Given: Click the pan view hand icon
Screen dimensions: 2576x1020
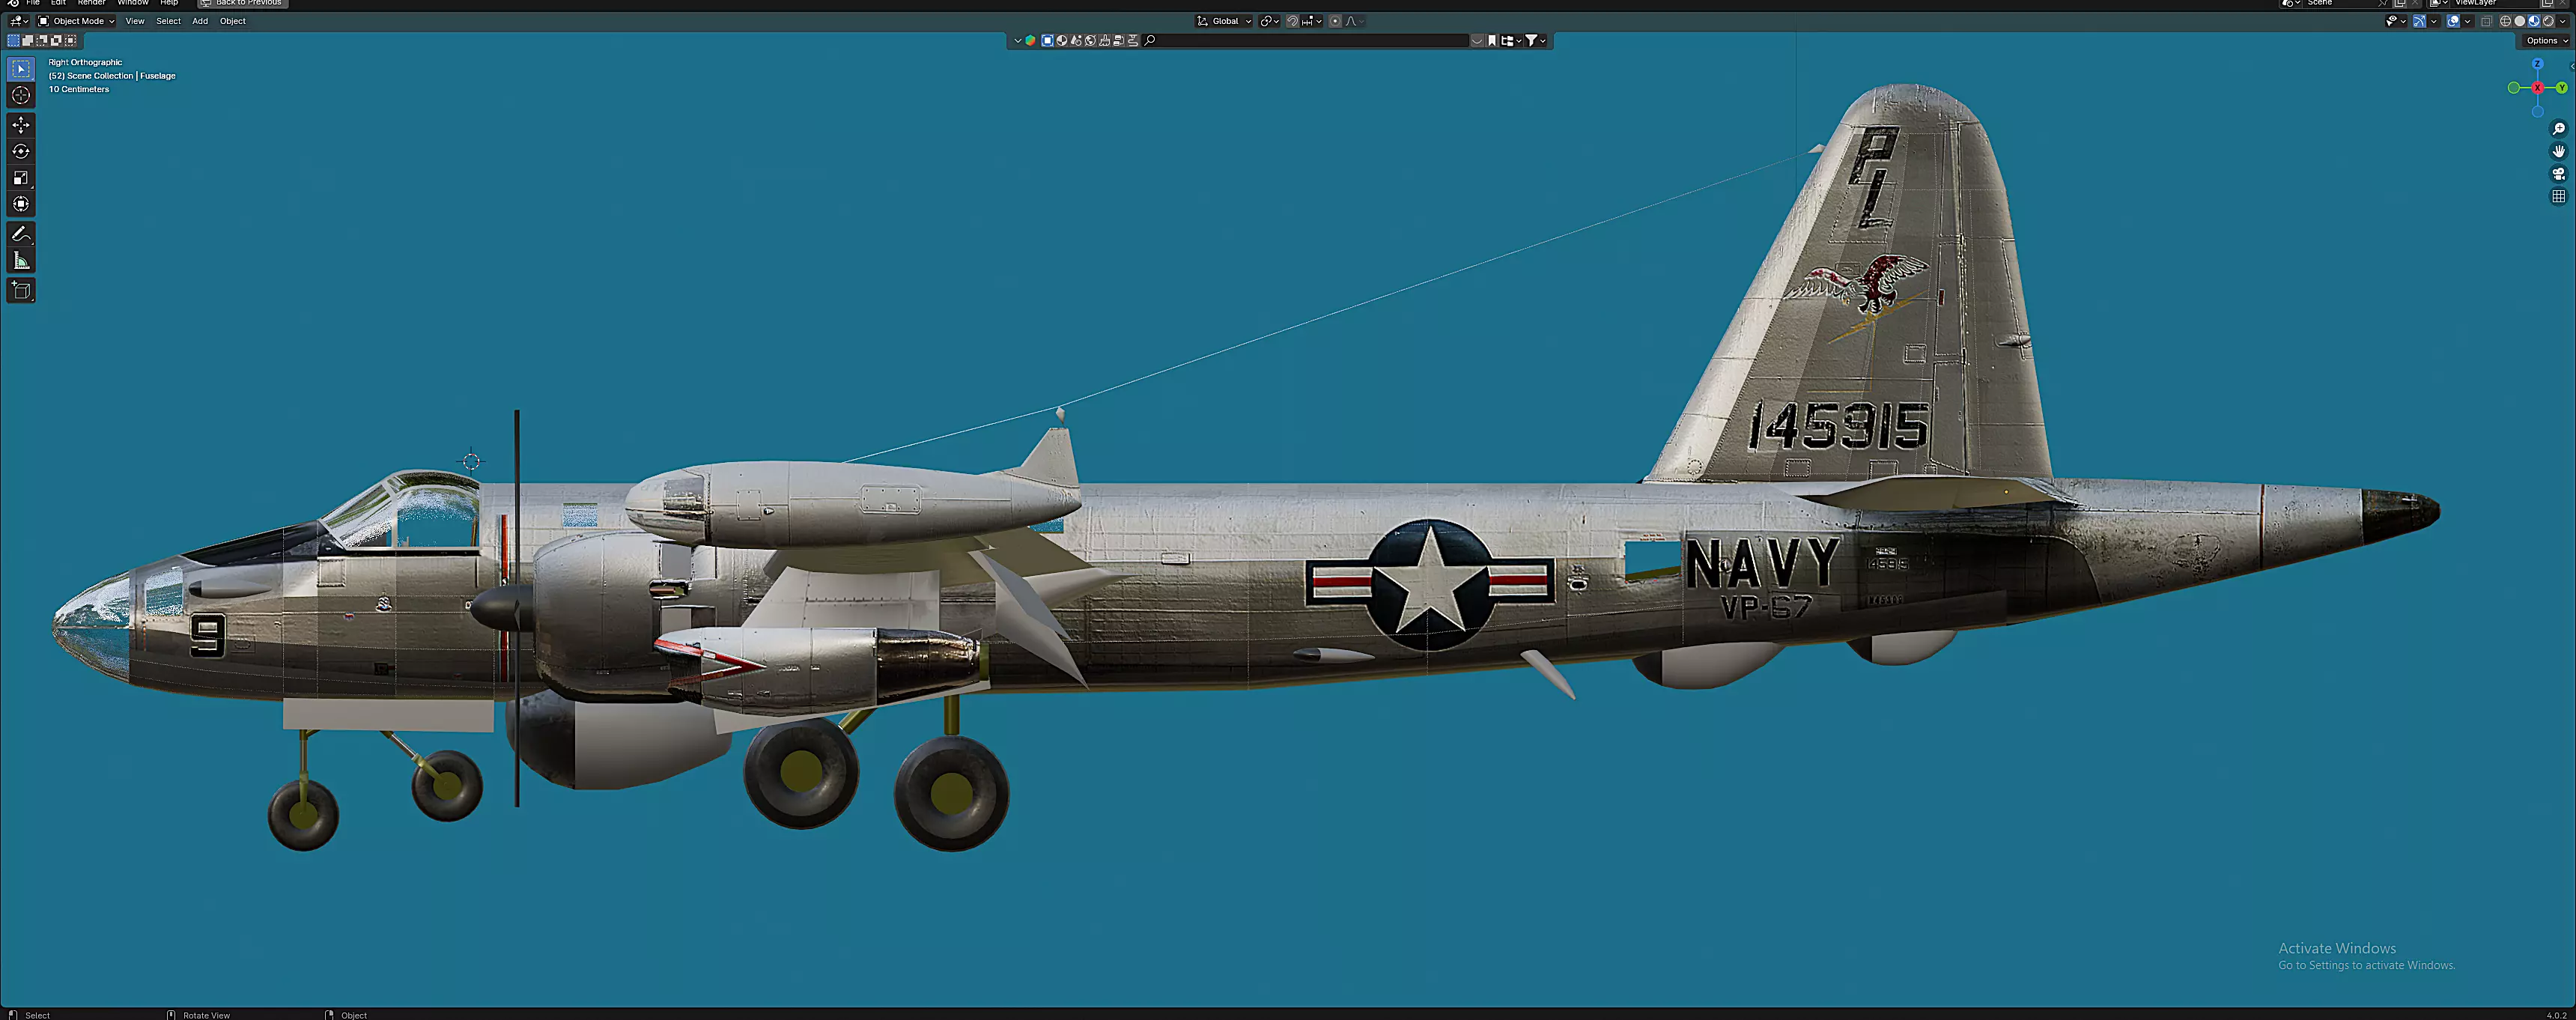Looking at the screenshot, I should coord(2559,151).
